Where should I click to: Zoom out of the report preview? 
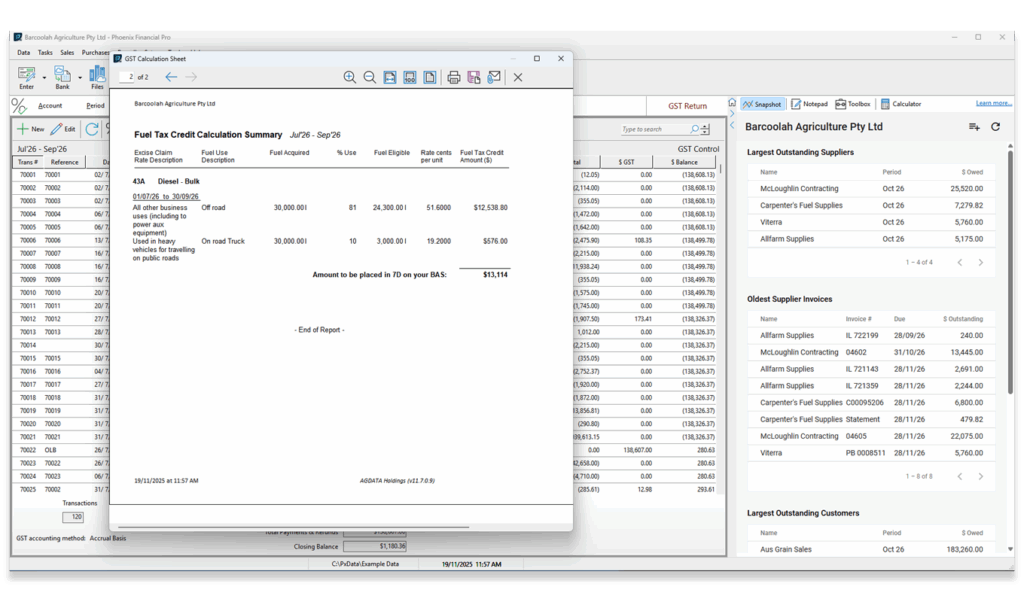coord(370,77)
